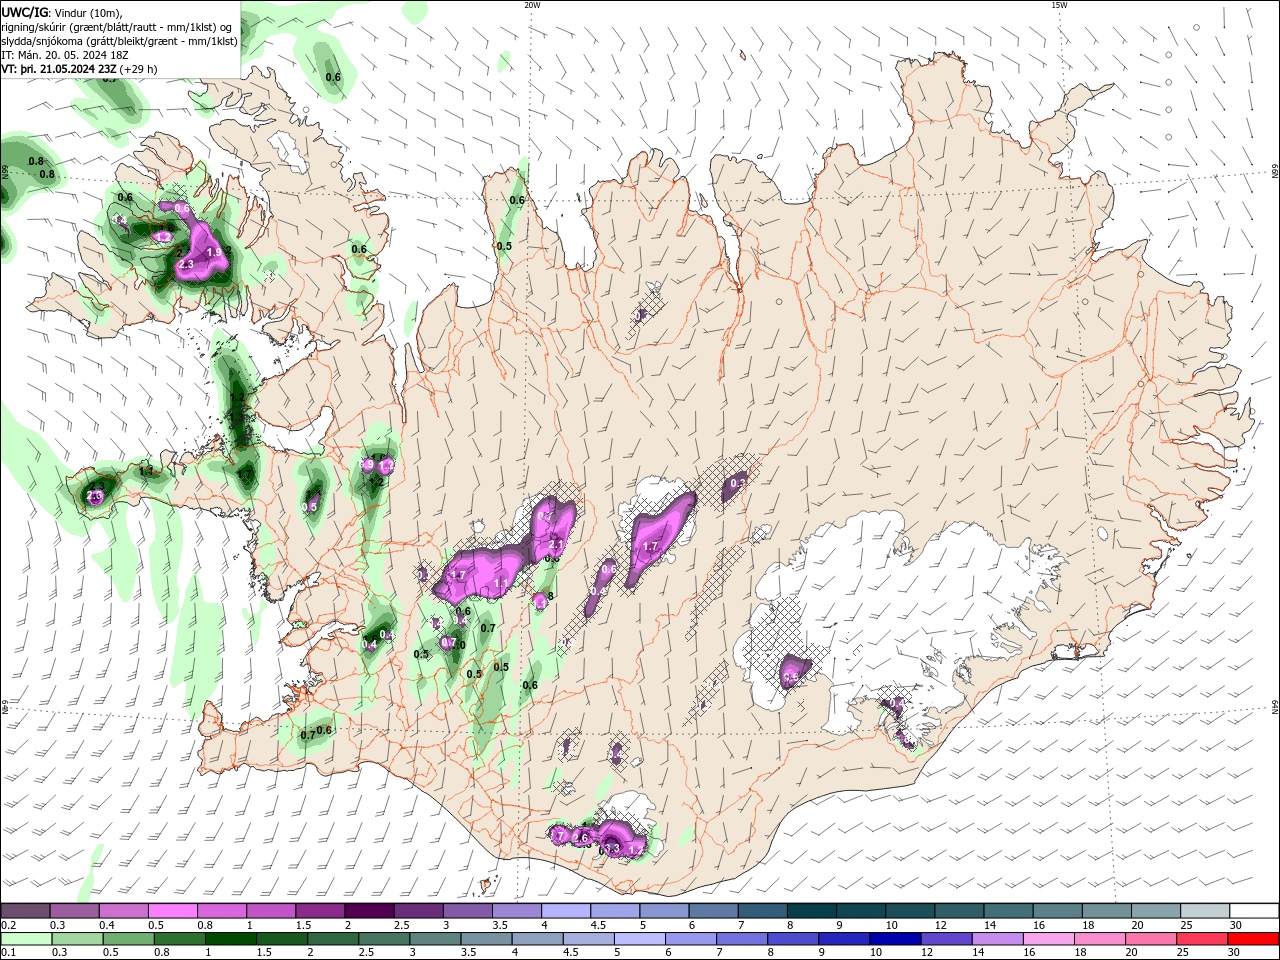
Task: Click the pale grey swatch labeled 25 in the snow legend
Action: [1203, 911]
